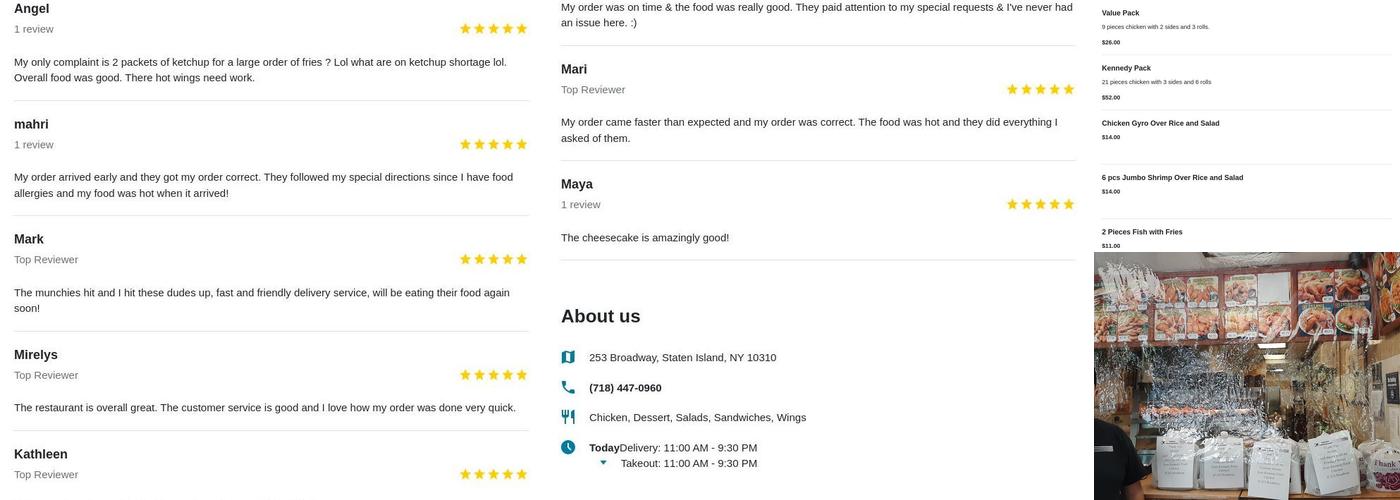
Task: Click mahri's five-star rating
Action: 493,144
